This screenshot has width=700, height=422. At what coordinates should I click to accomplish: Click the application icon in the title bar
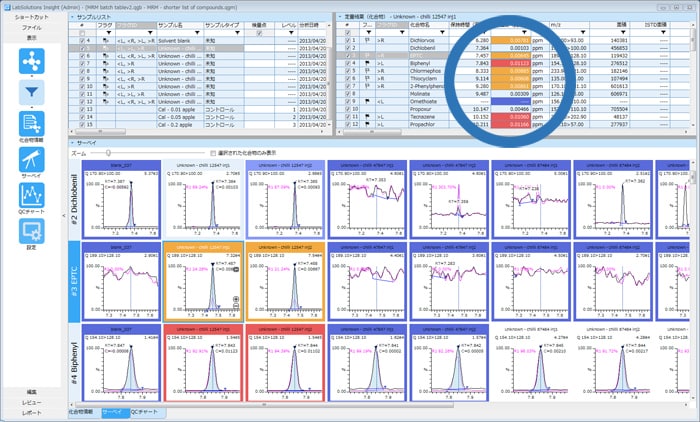tap(6, 7)
